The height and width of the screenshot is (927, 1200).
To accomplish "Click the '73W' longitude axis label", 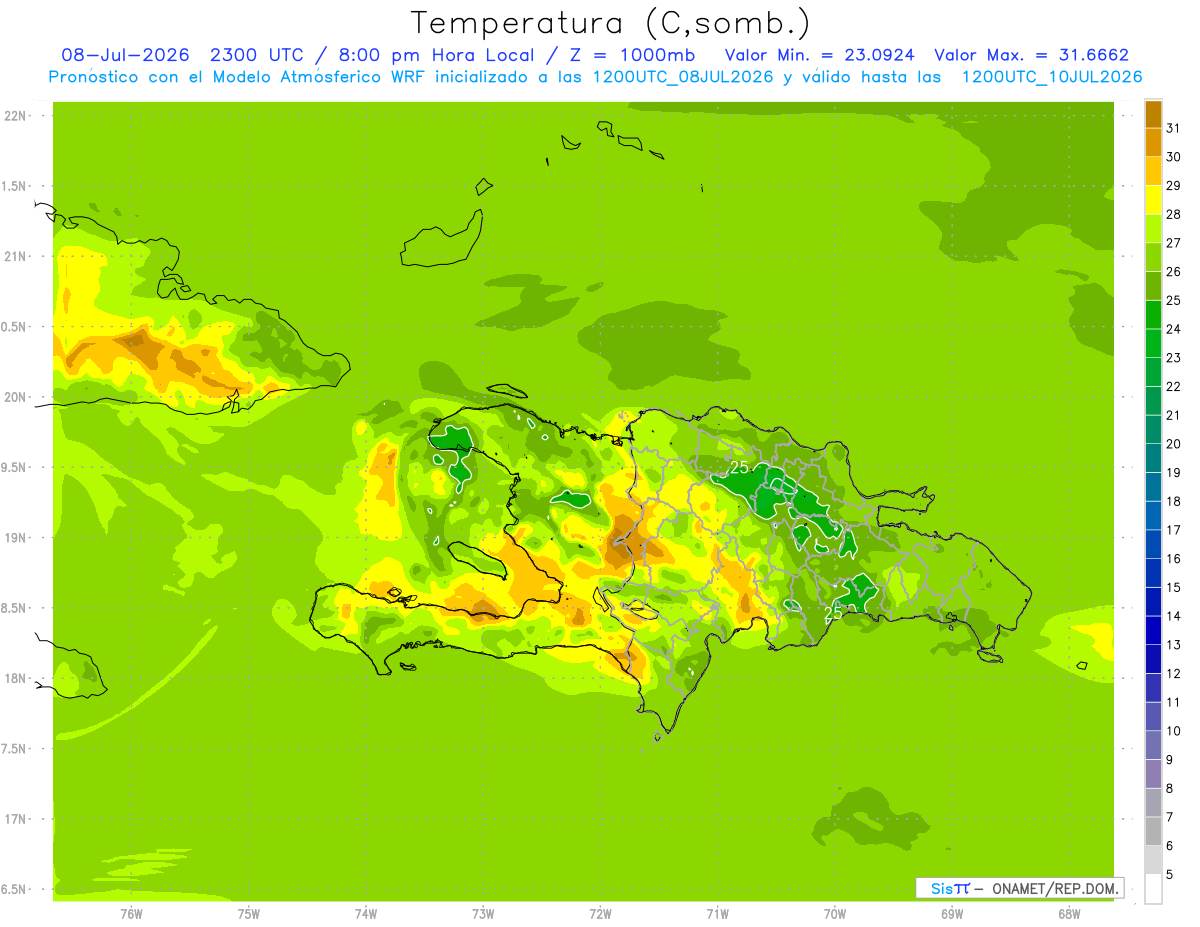I will pos(483,914).
